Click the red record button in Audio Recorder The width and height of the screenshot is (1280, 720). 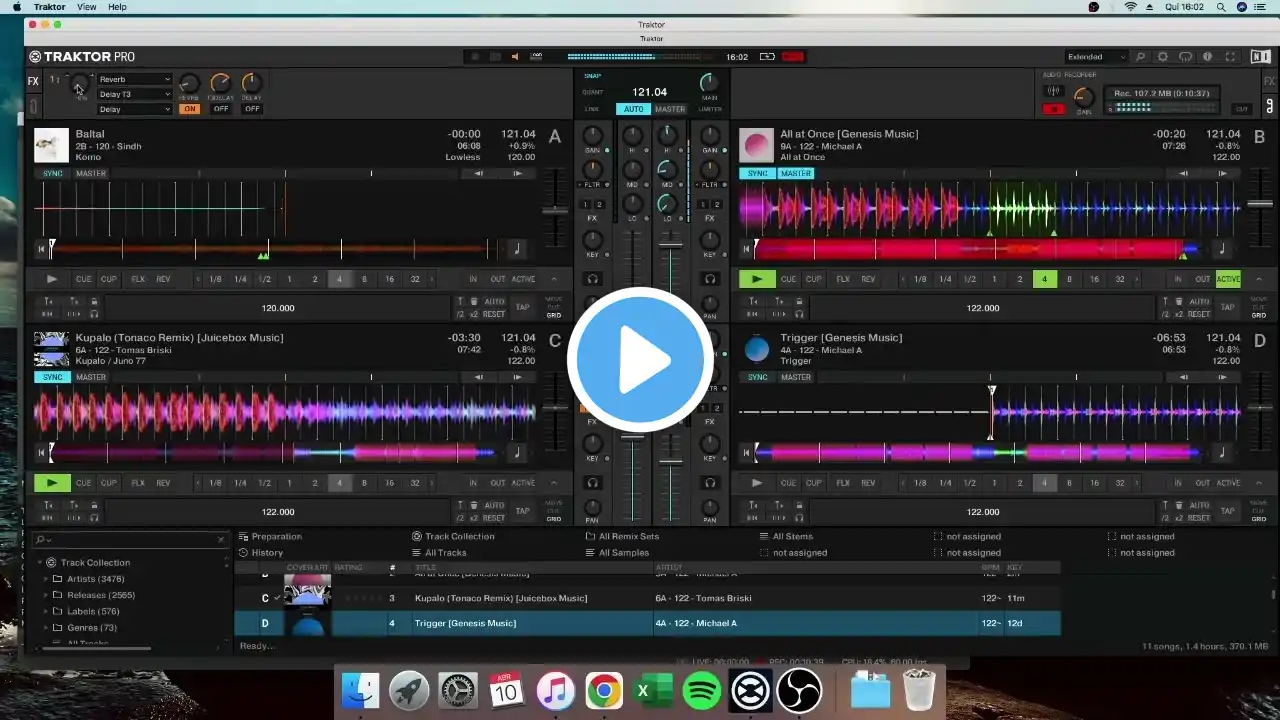[x=1053, y=109]
